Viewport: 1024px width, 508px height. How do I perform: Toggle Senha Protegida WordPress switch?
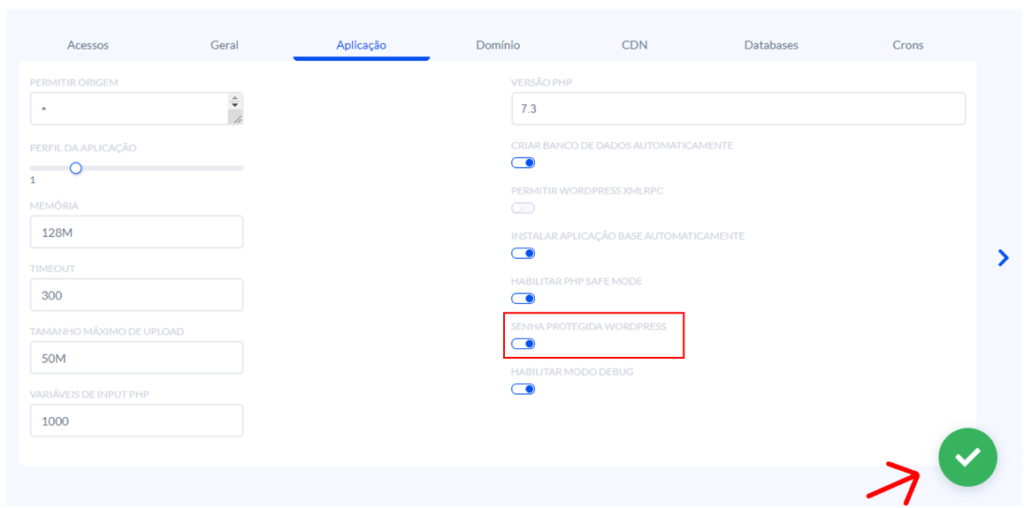523,344
